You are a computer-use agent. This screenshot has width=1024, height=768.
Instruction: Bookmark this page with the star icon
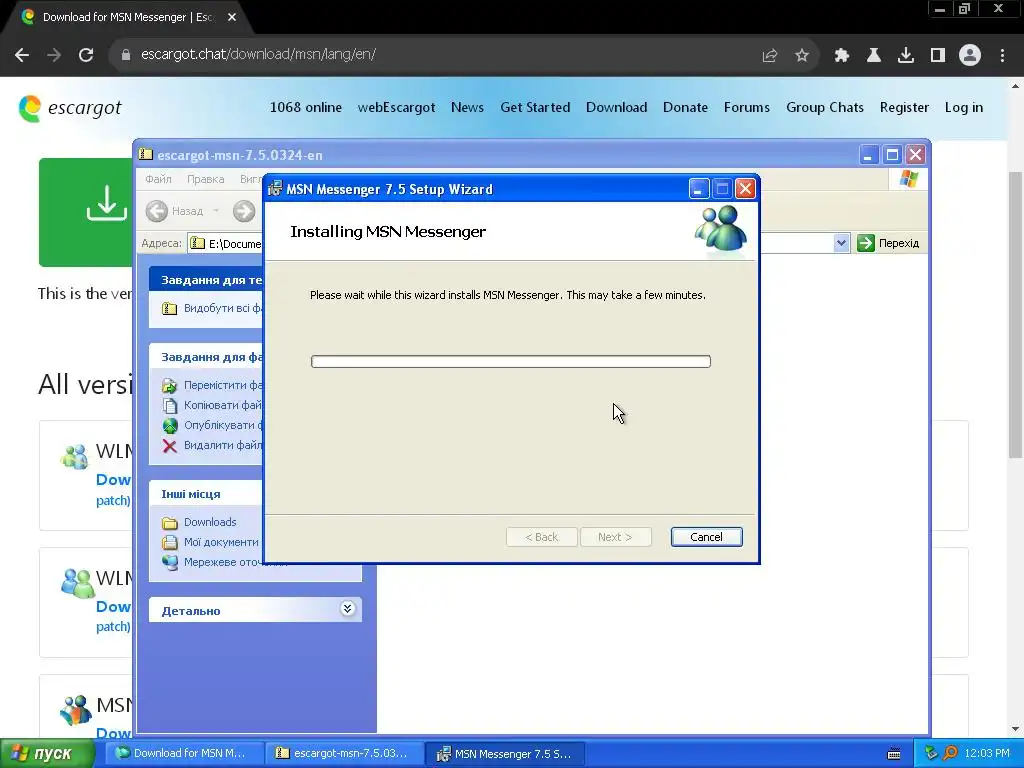point(802,56)
